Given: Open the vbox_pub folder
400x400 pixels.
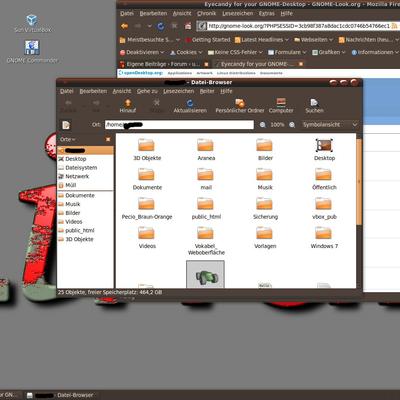Looking at the screenshot, I should [324, 208].
